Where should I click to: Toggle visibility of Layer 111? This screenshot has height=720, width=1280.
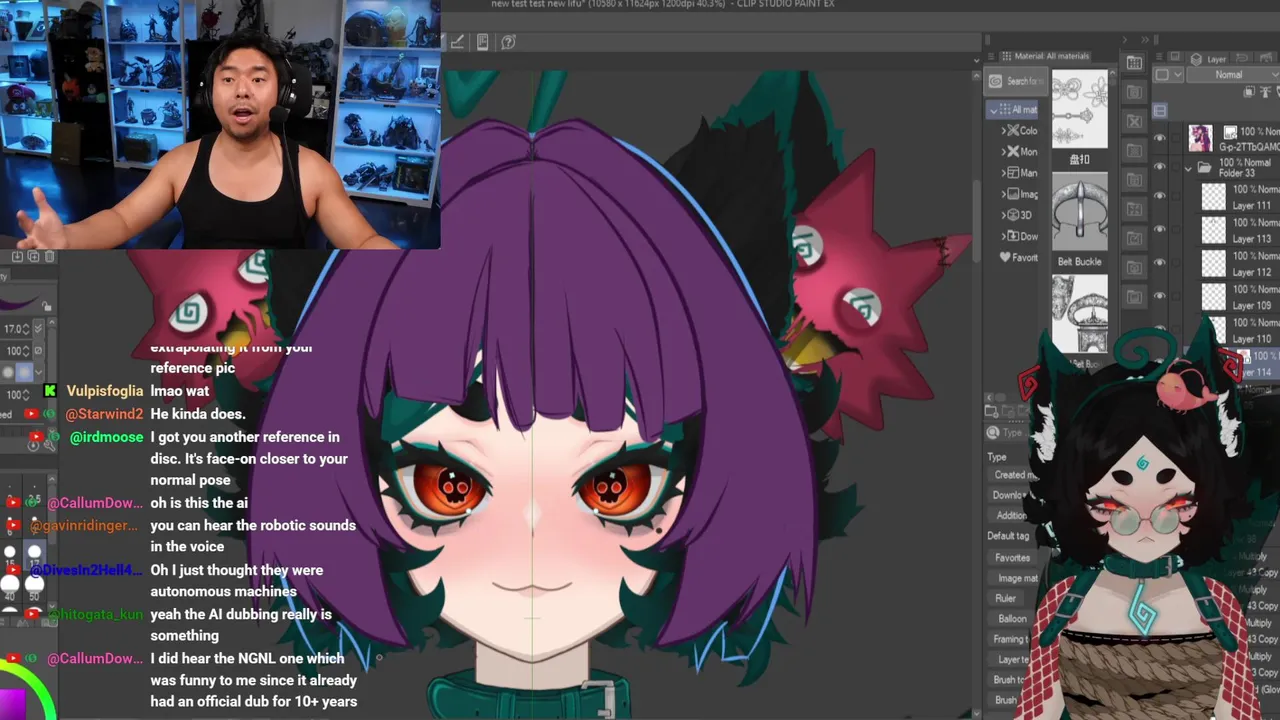[x=1160, y=196]
